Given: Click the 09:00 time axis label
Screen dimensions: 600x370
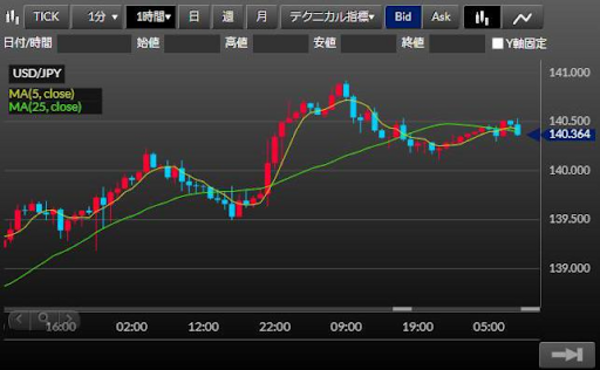Looking at the screenshot, I should coord(346,327).
